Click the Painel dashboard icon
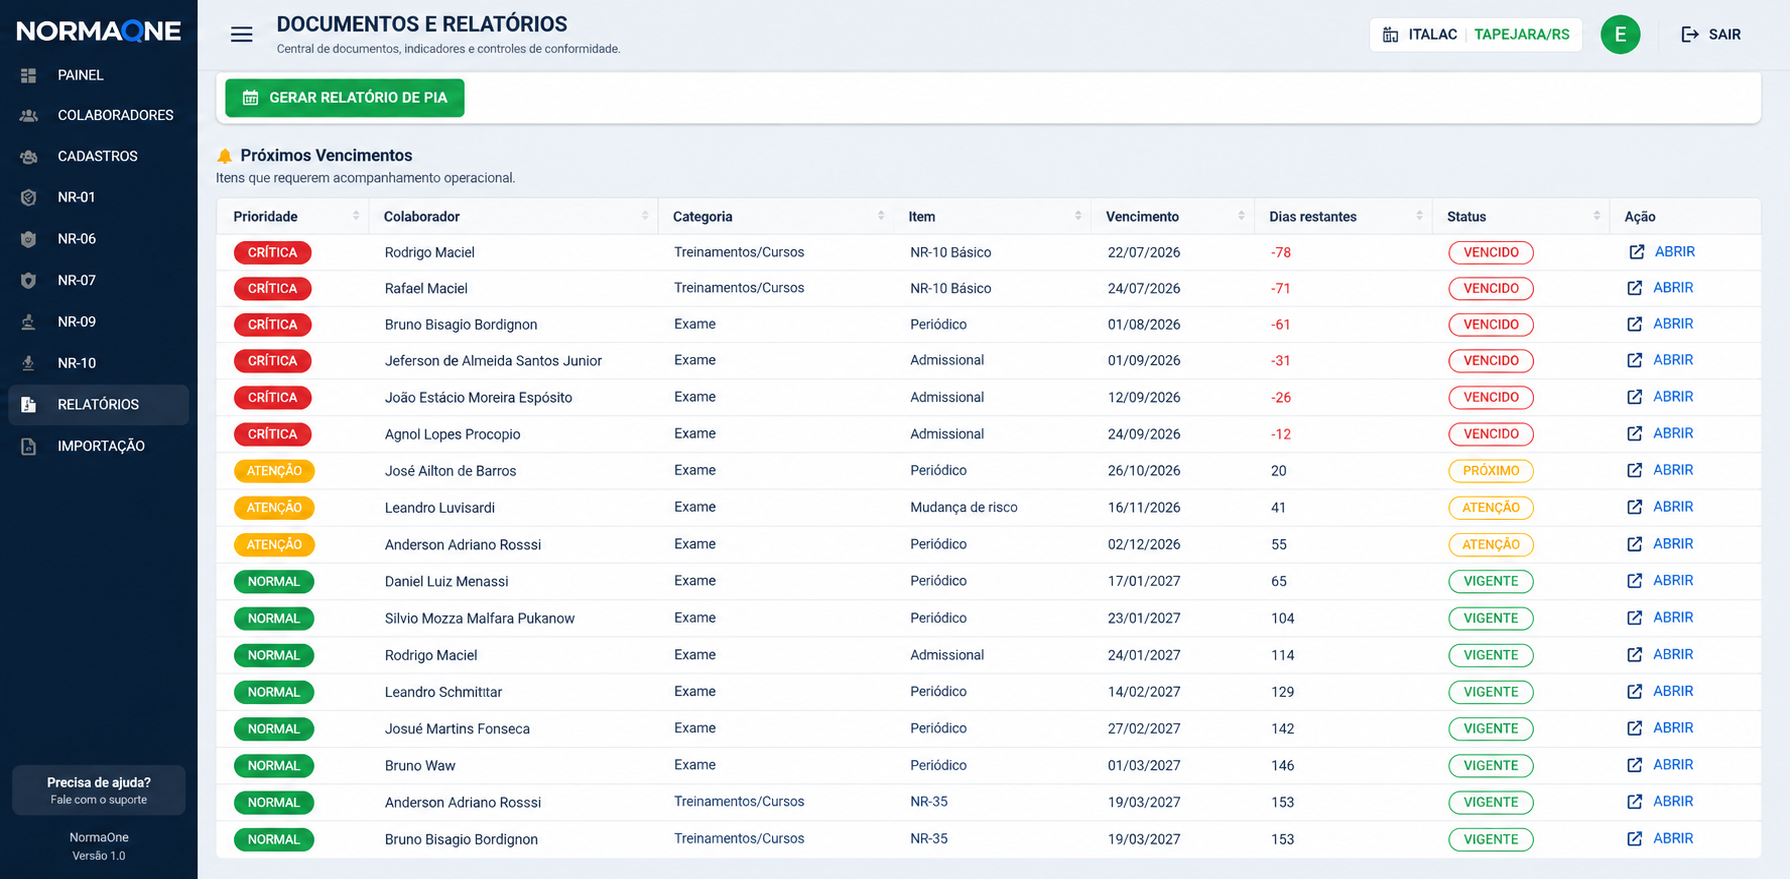Image resolution: width=1790 pixels, height=879 pixels. pos(28,75)
